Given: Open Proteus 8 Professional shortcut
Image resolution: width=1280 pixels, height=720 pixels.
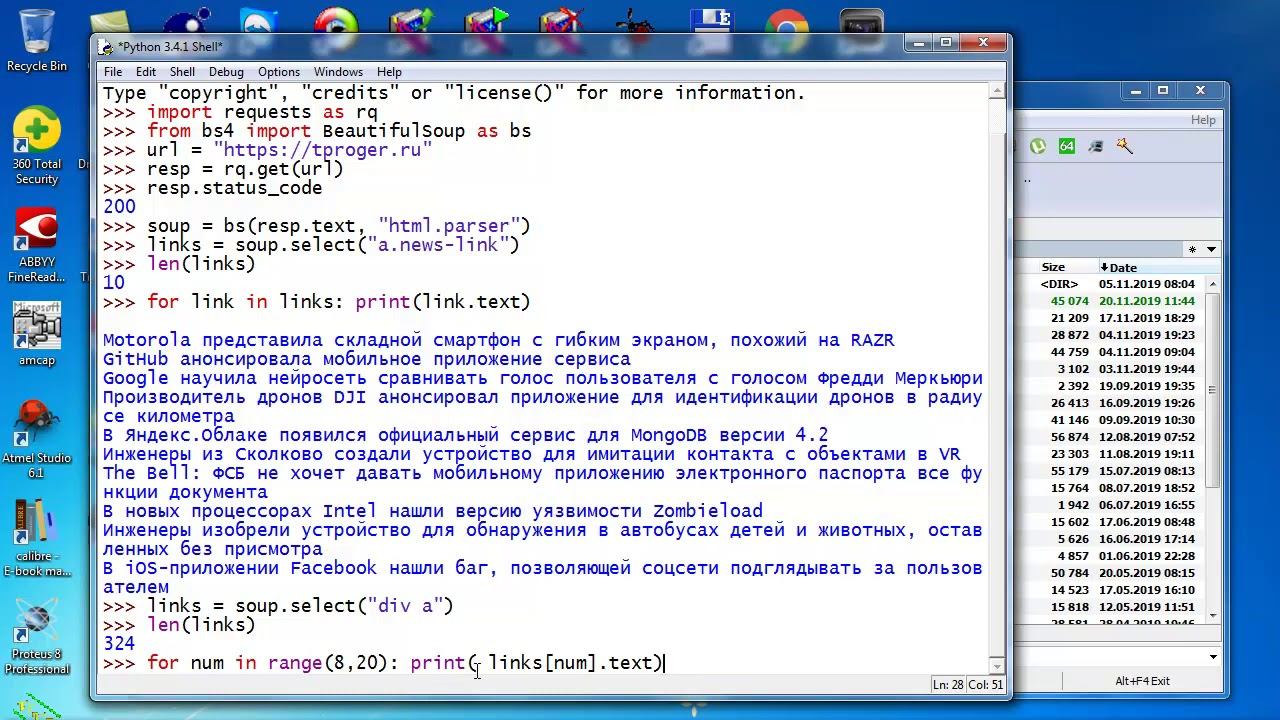Looking at the screenshot, I should point(36,638).
